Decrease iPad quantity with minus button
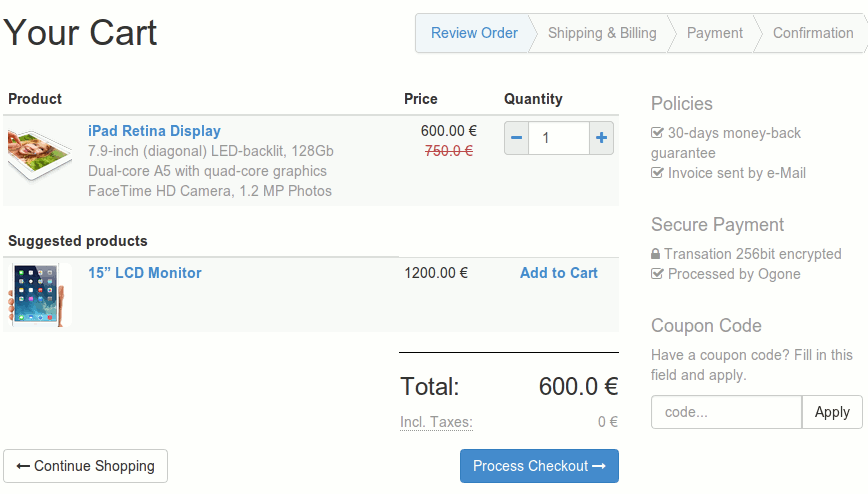This screenshot has height=494, width=868. 516,138
